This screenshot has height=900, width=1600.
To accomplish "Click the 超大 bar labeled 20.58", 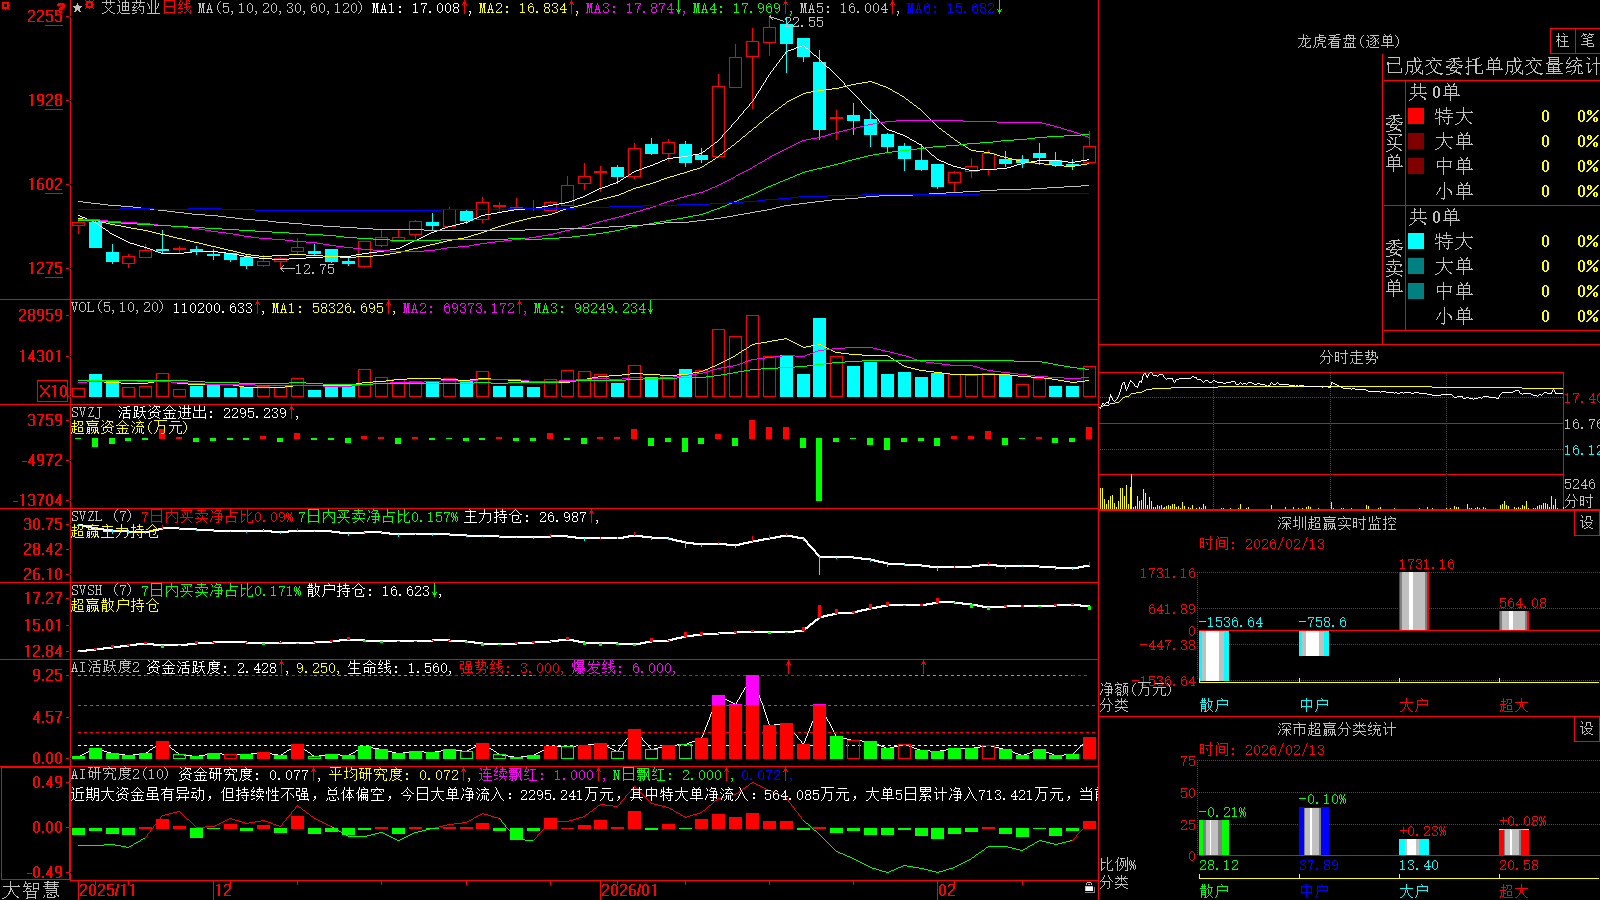I will [x=1514, y=843].
